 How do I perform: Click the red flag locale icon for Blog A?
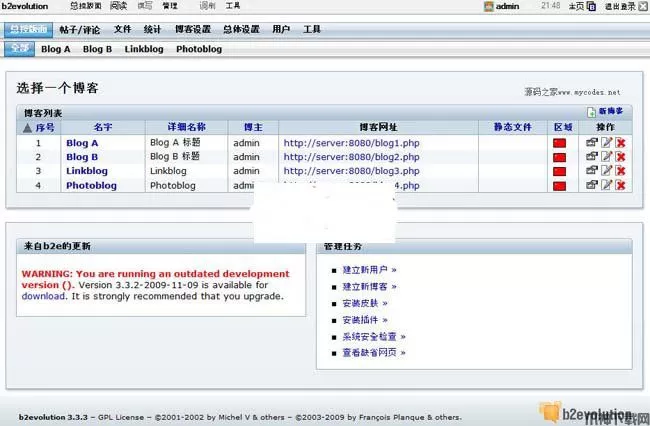(559, 143)
